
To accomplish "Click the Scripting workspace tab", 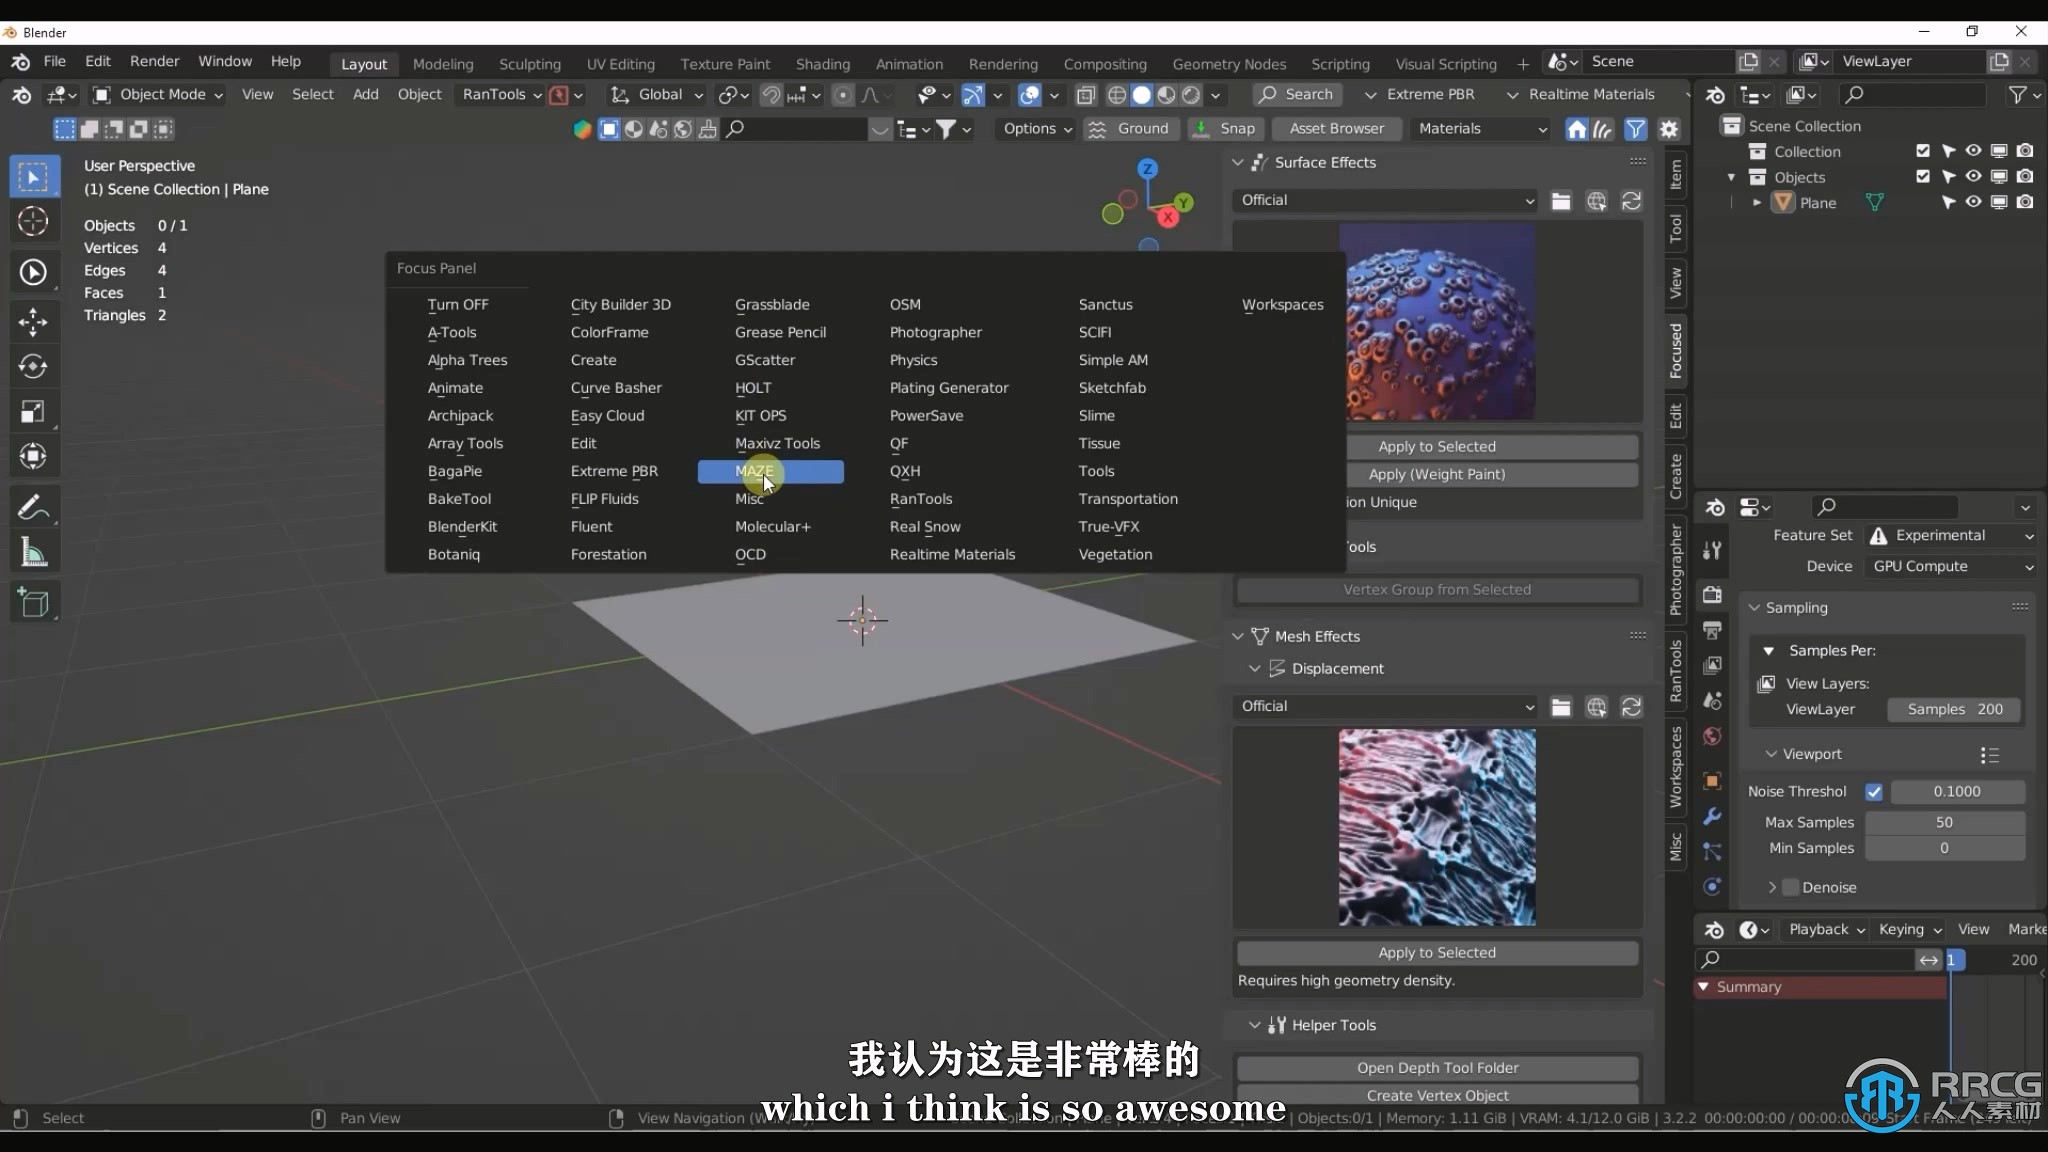I will tap(1339, 60).
